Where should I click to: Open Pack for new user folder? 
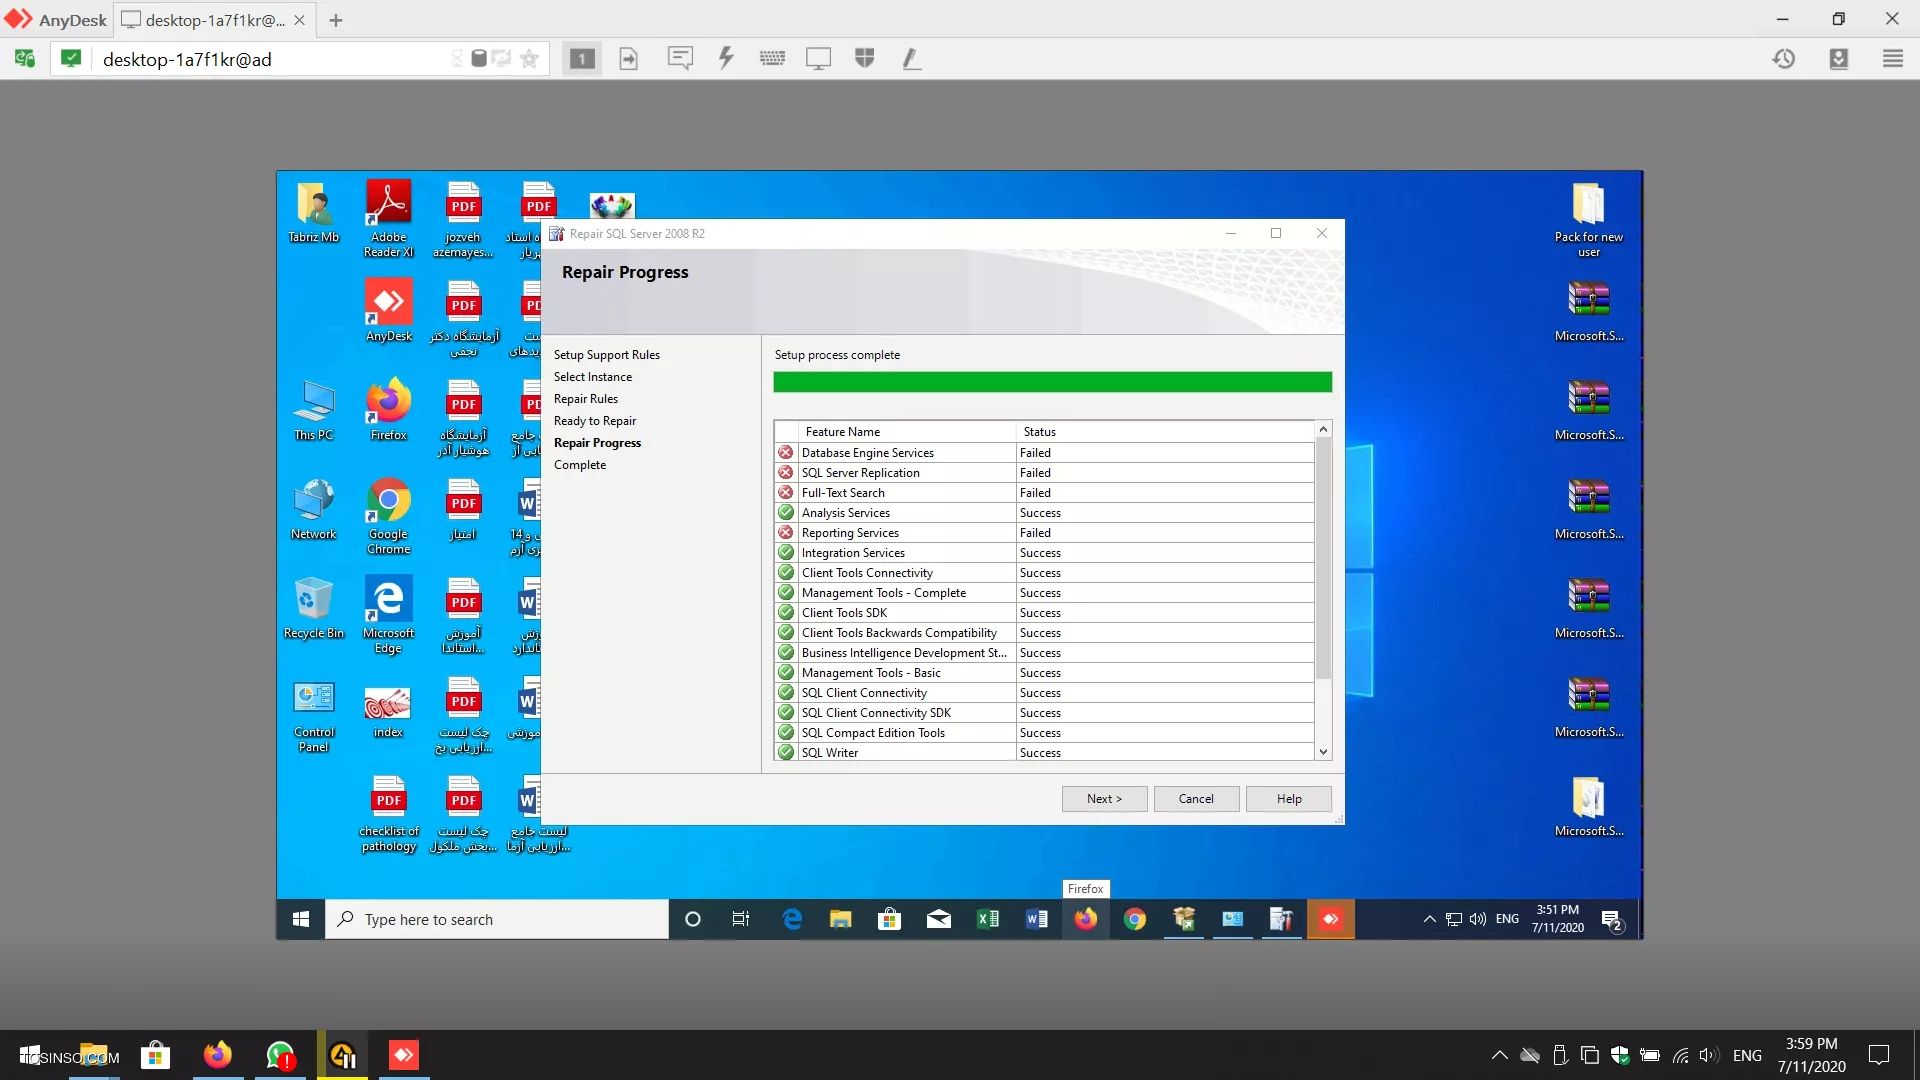[1588, 219]
